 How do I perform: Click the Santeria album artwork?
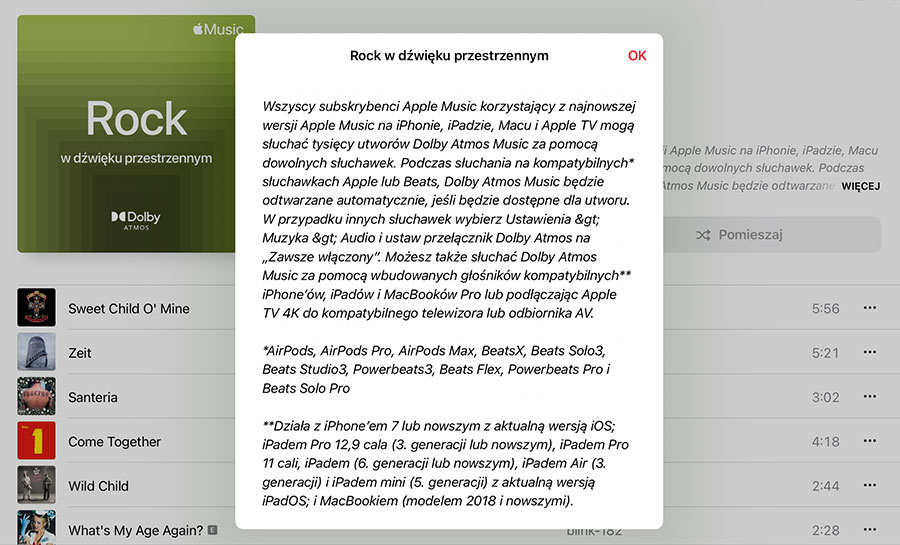click(x=36, y=397)
